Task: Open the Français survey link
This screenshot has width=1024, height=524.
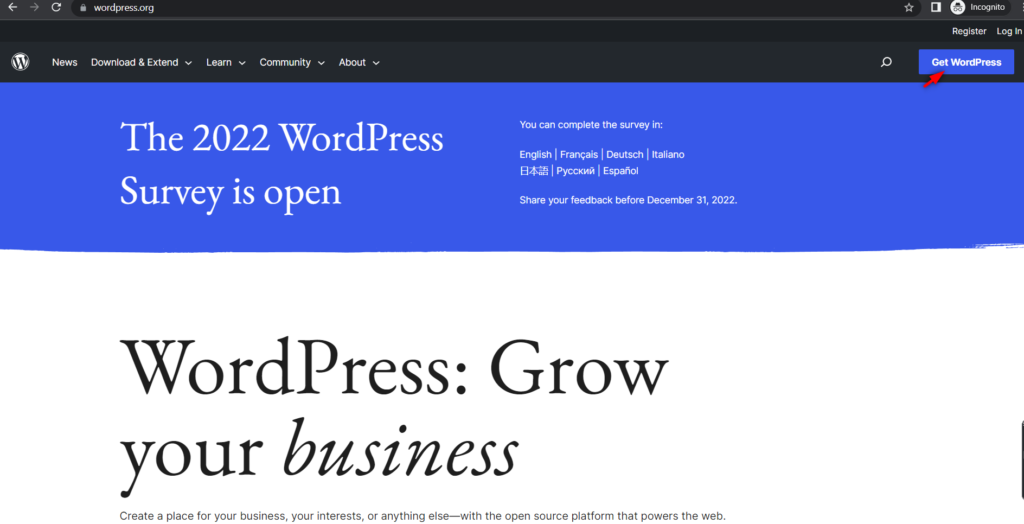Action: [579, 154]
